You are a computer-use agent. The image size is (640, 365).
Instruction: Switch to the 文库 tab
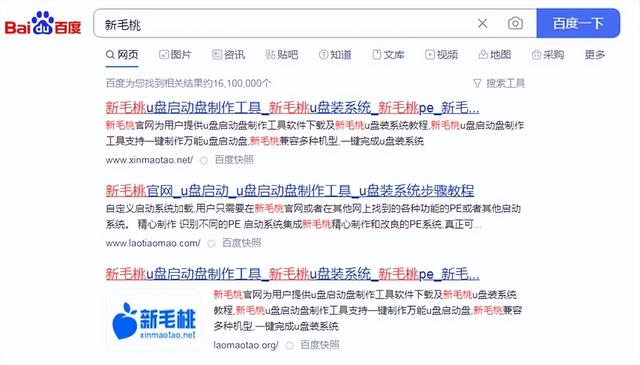pyautogui.click(x=388, y=55)
